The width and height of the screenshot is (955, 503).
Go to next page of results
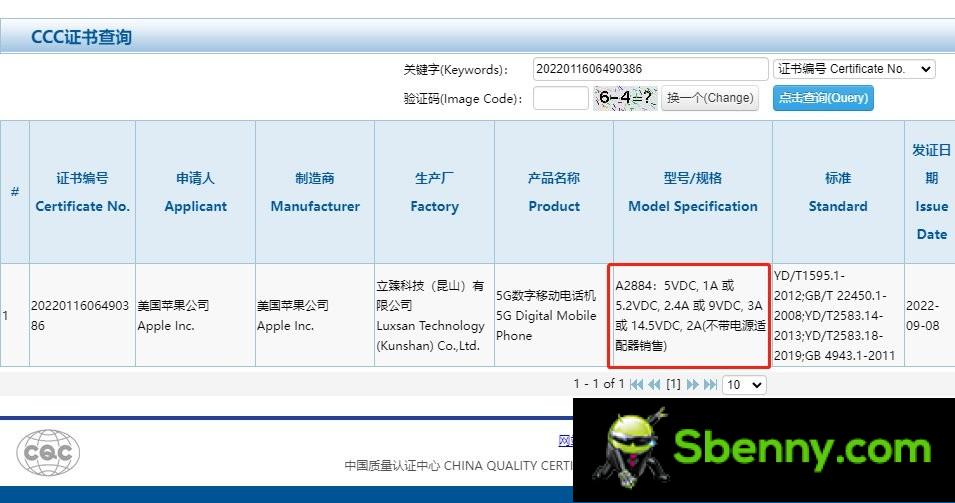[692, 384]
